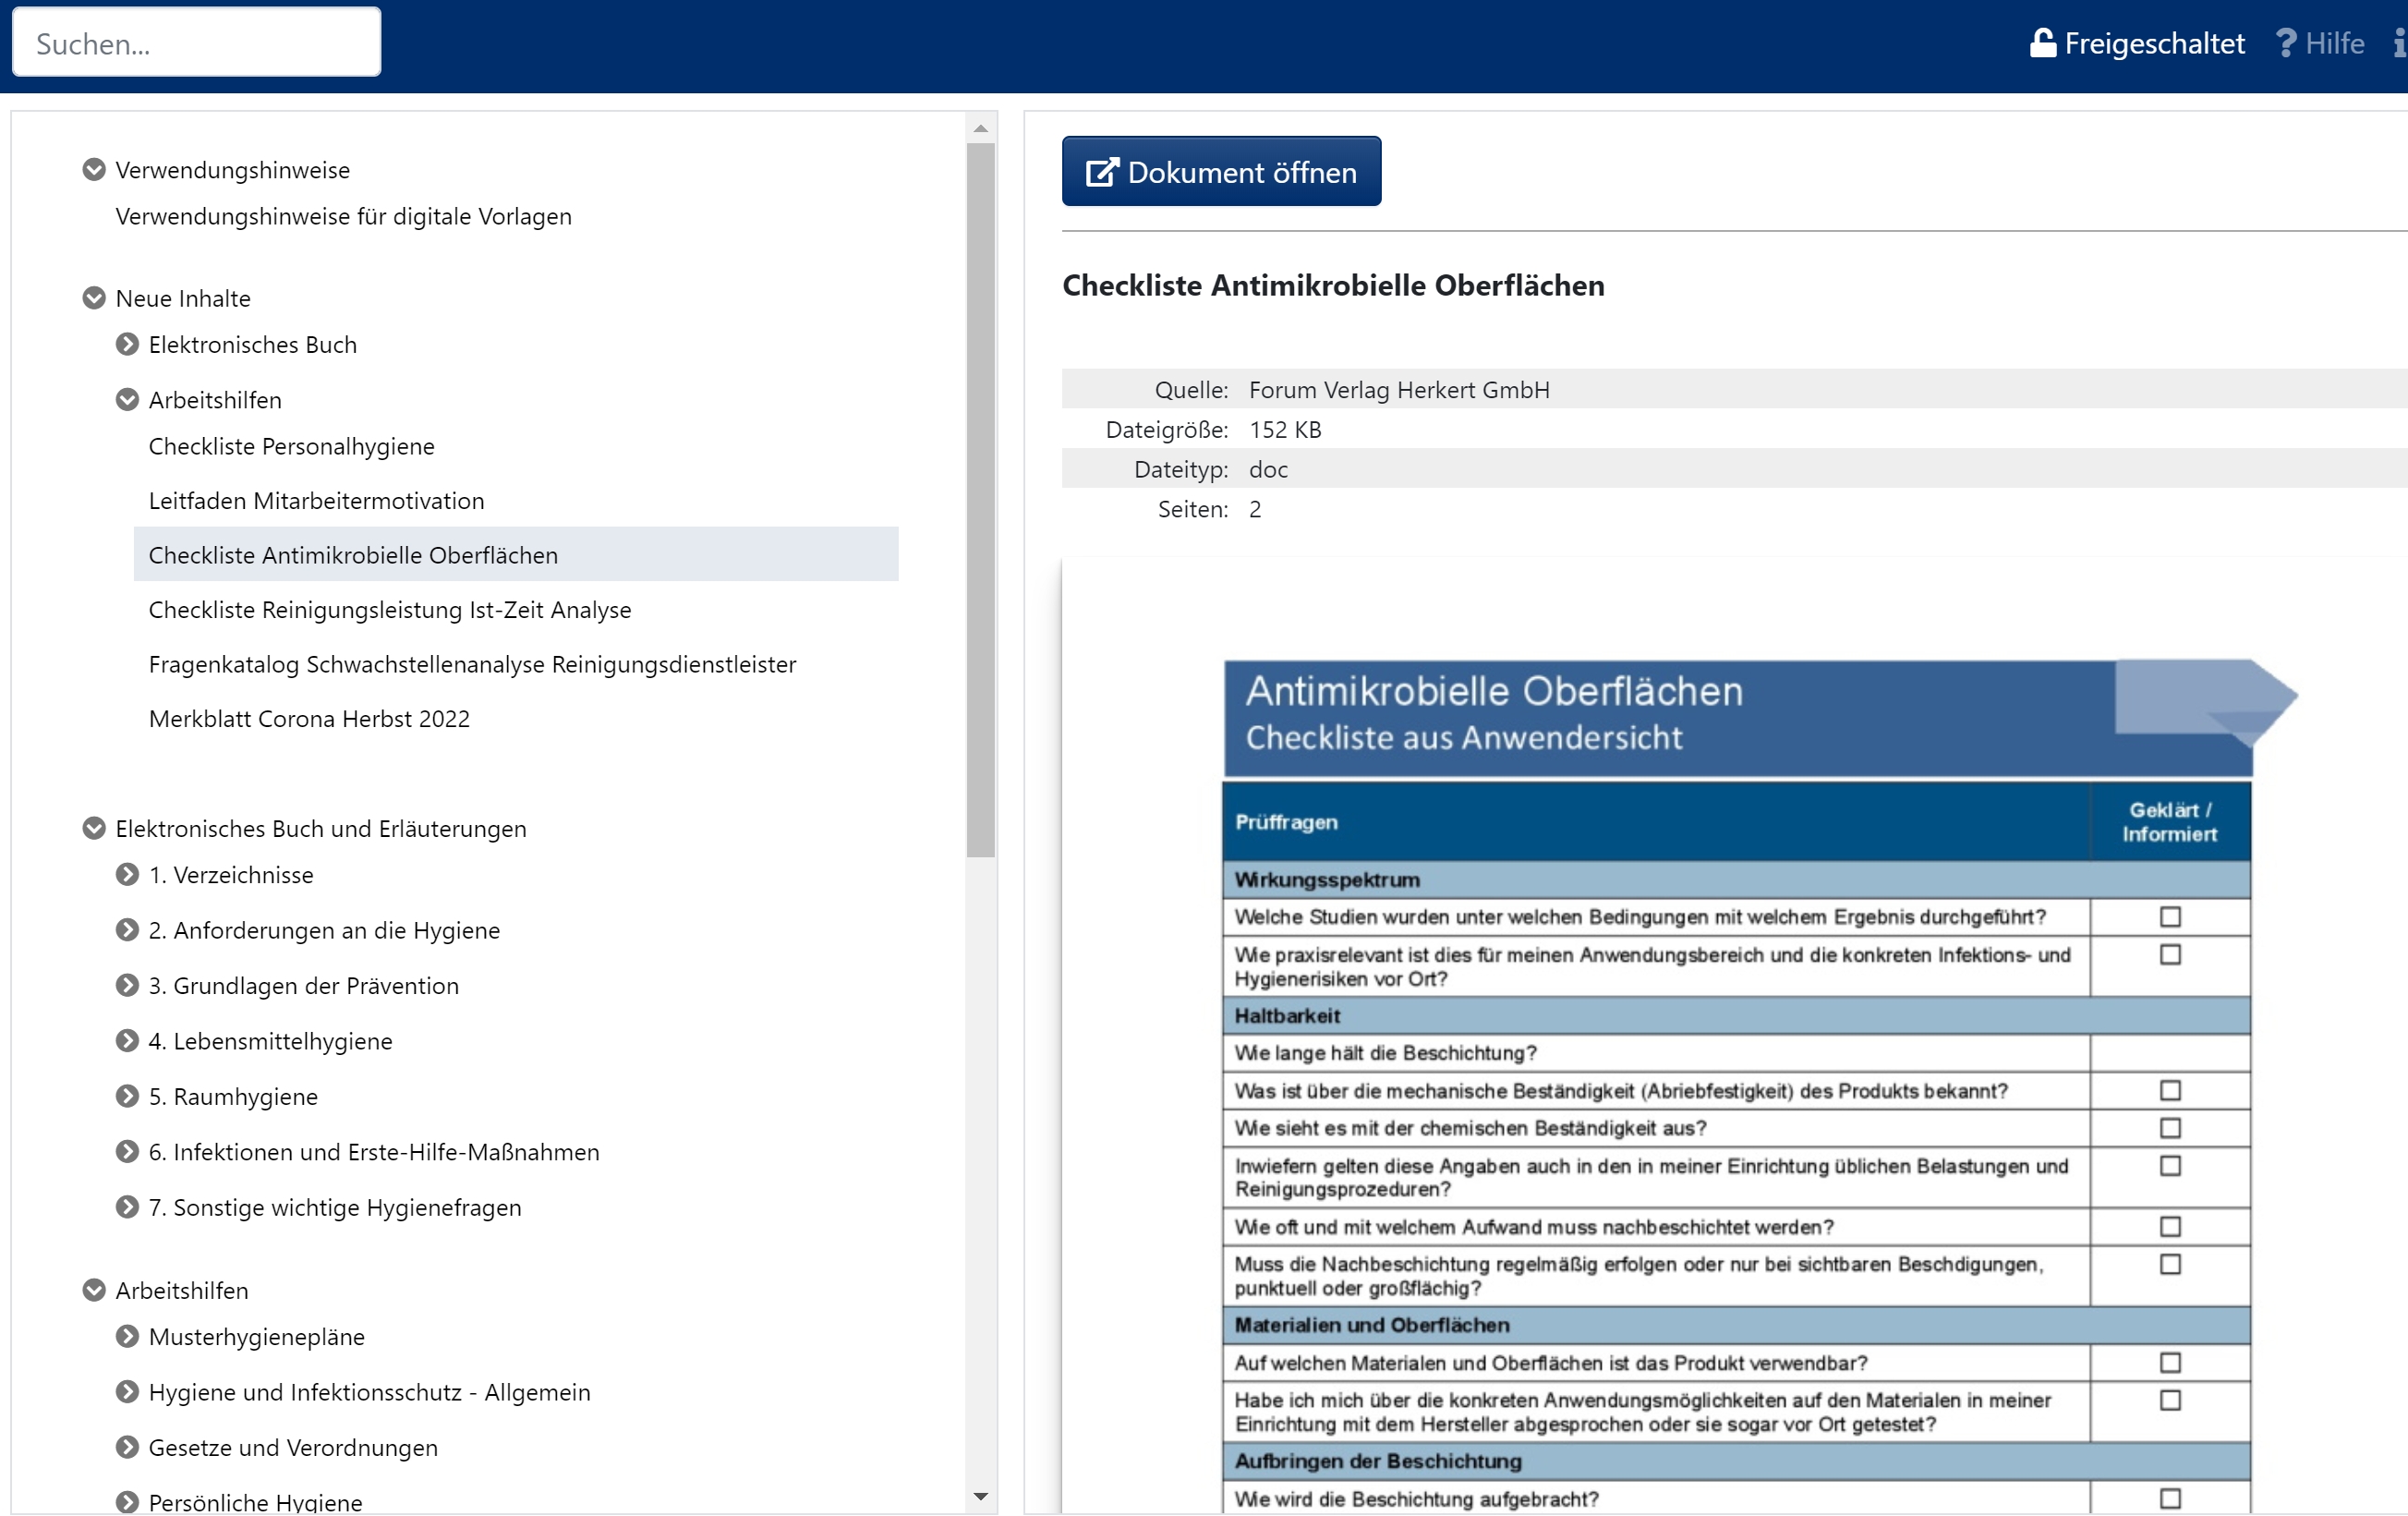Screen dimensions: 2408x1516
Task: Collapse Verwendungshinweise using its chevron icon
Action: 94,170
